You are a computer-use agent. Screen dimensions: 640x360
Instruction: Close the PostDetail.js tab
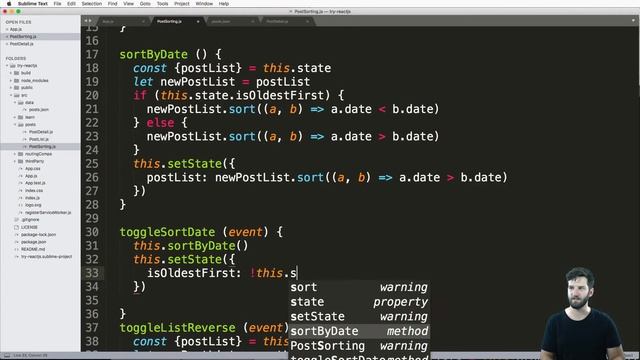307,21
